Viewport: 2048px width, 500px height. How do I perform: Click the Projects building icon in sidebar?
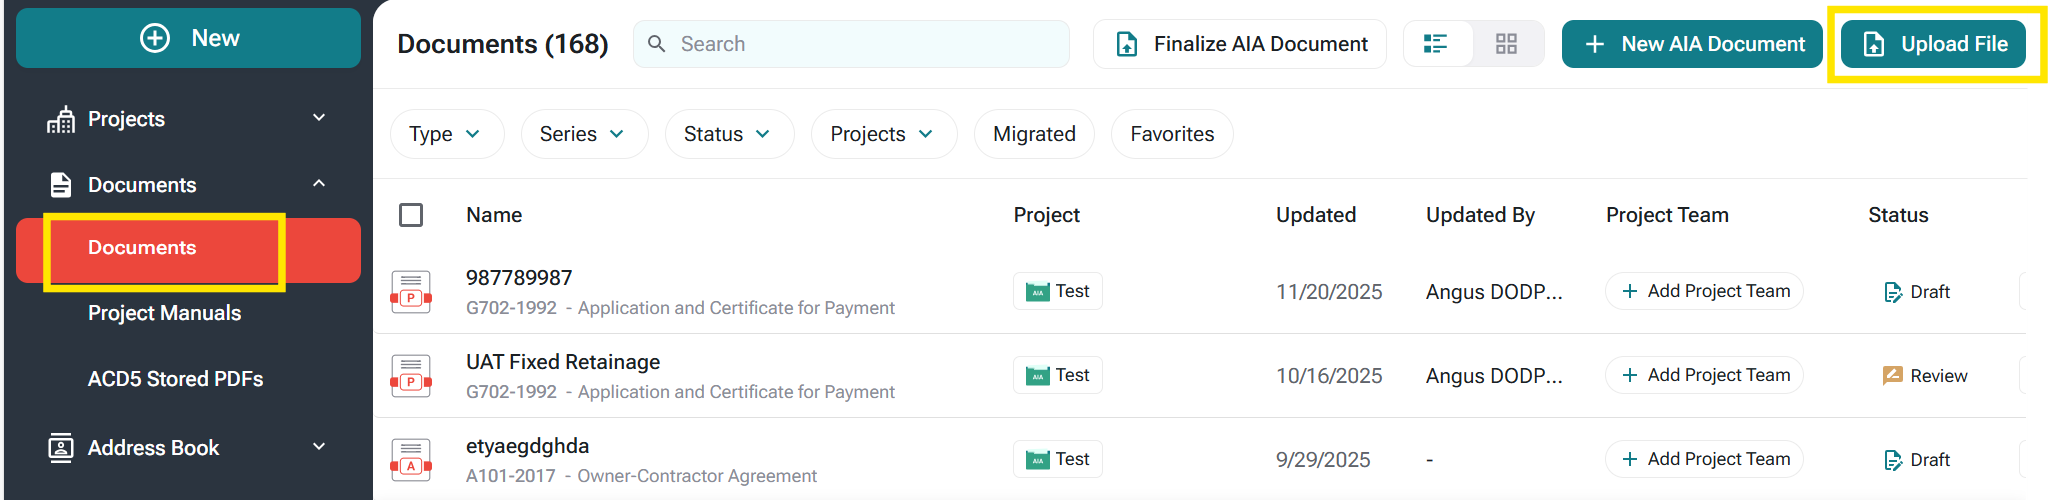[61, 119]
